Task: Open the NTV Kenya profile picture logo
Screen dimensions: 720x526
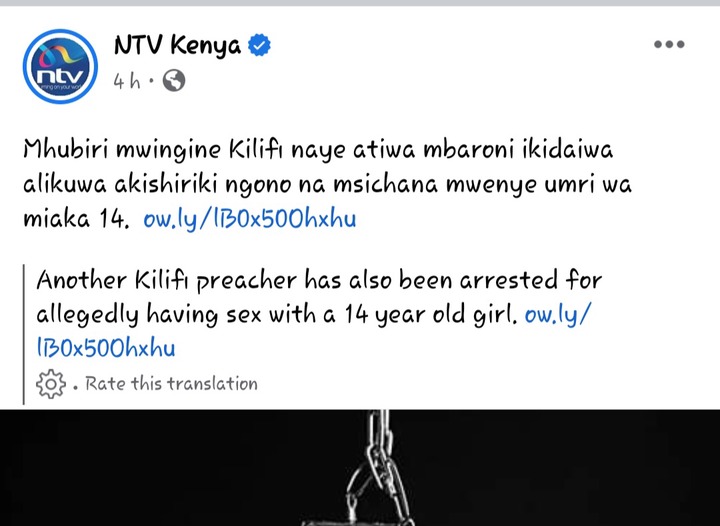Action: (60, 67)
